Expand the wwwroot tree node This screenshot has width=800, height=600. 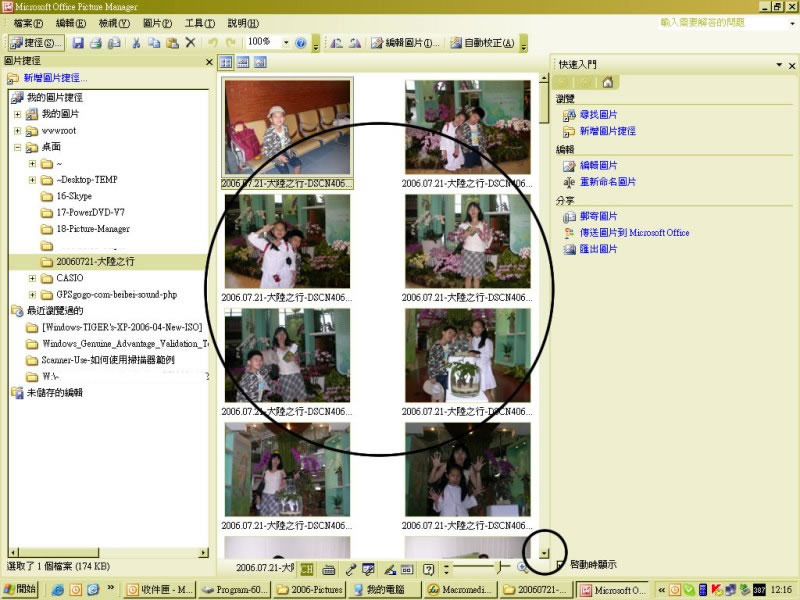(x=17, y=131)
